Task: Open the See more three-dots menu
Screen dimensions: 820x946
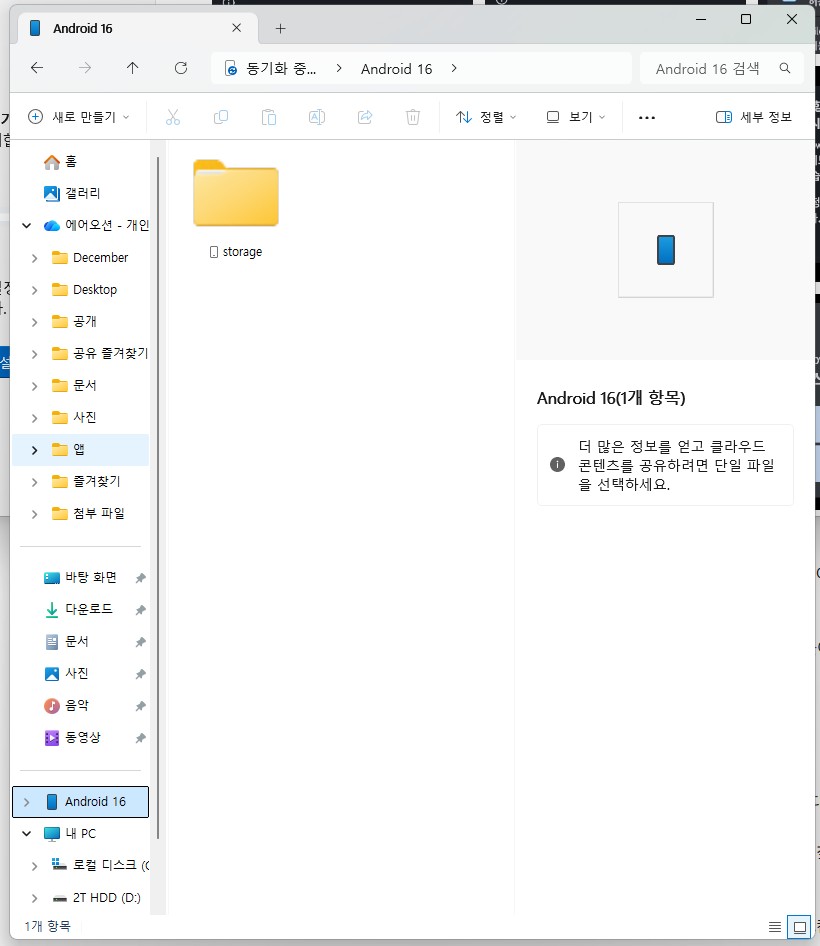Action: [x=647, y=118]
